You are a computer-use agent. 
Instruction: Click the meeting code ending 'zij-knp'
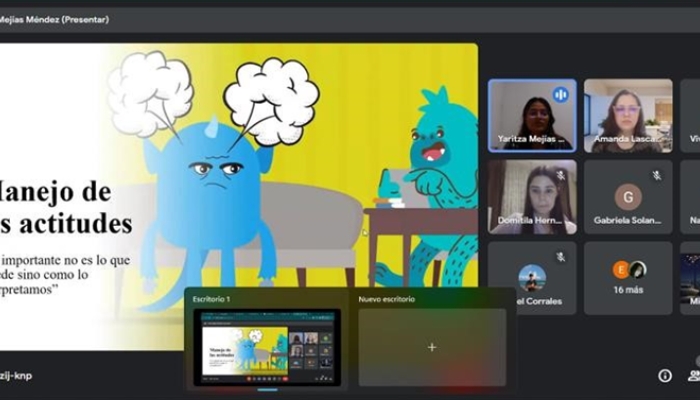(20, 376)
